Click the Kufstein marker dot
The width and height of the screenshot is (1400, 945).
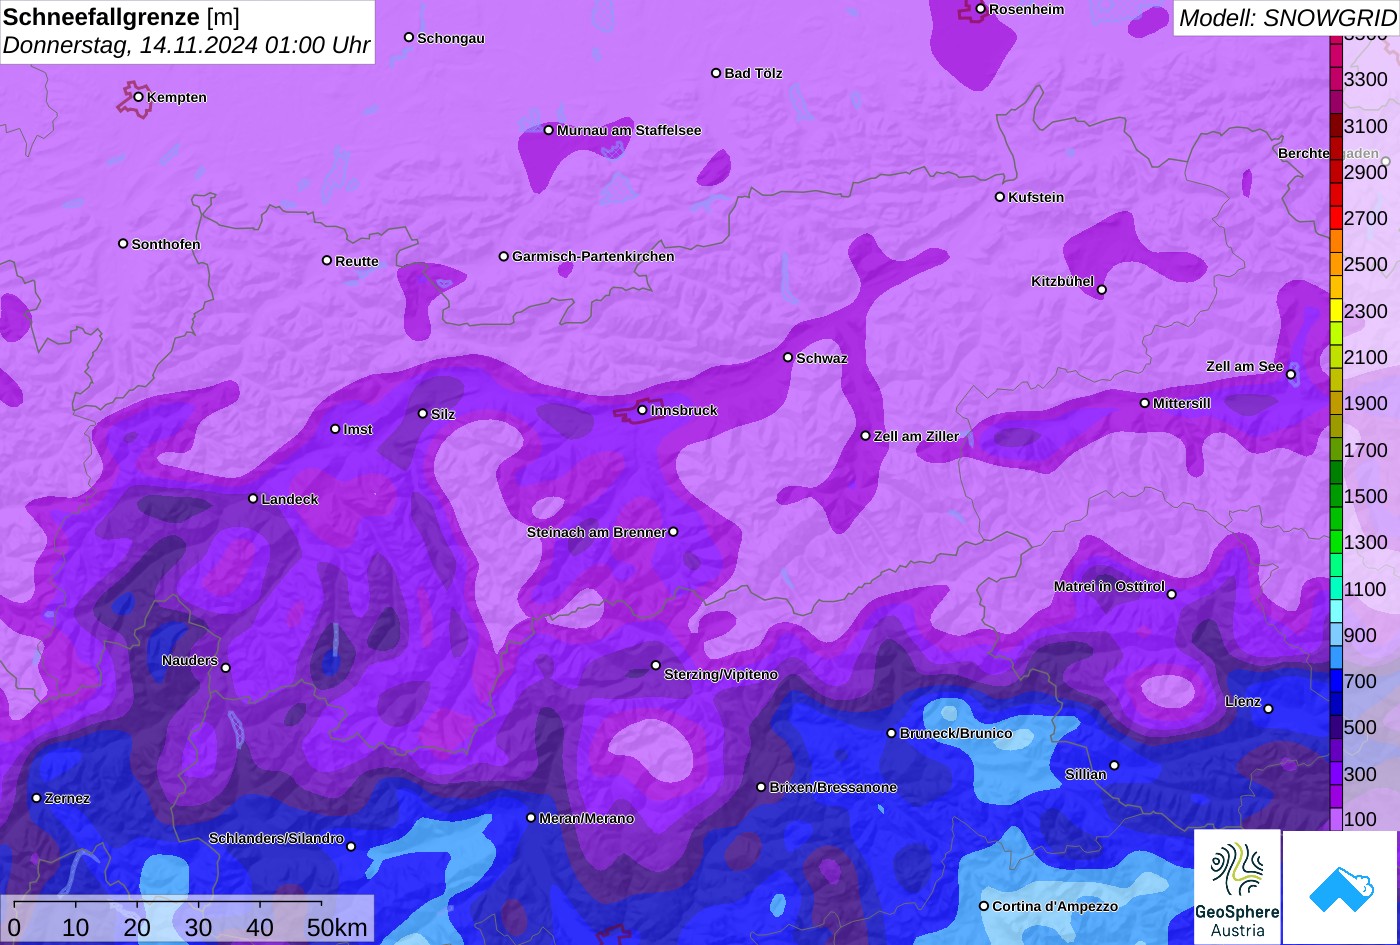[x=1000, y=197]
